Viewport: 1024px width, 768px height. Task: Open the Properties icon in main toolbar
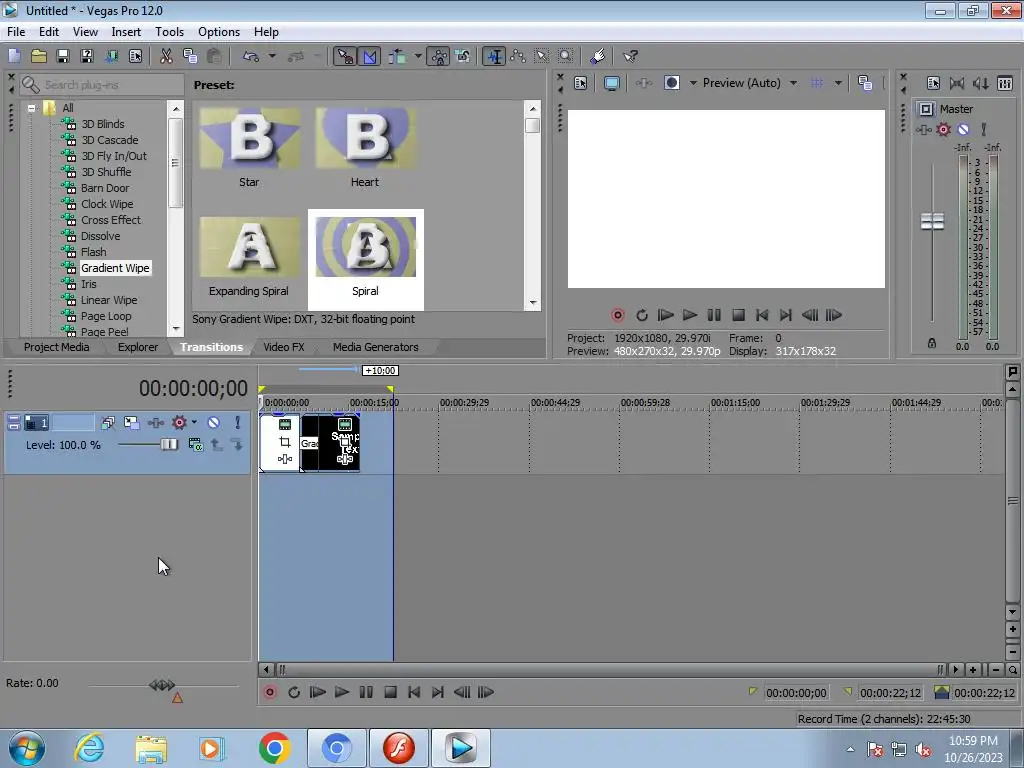coord(136,57)
